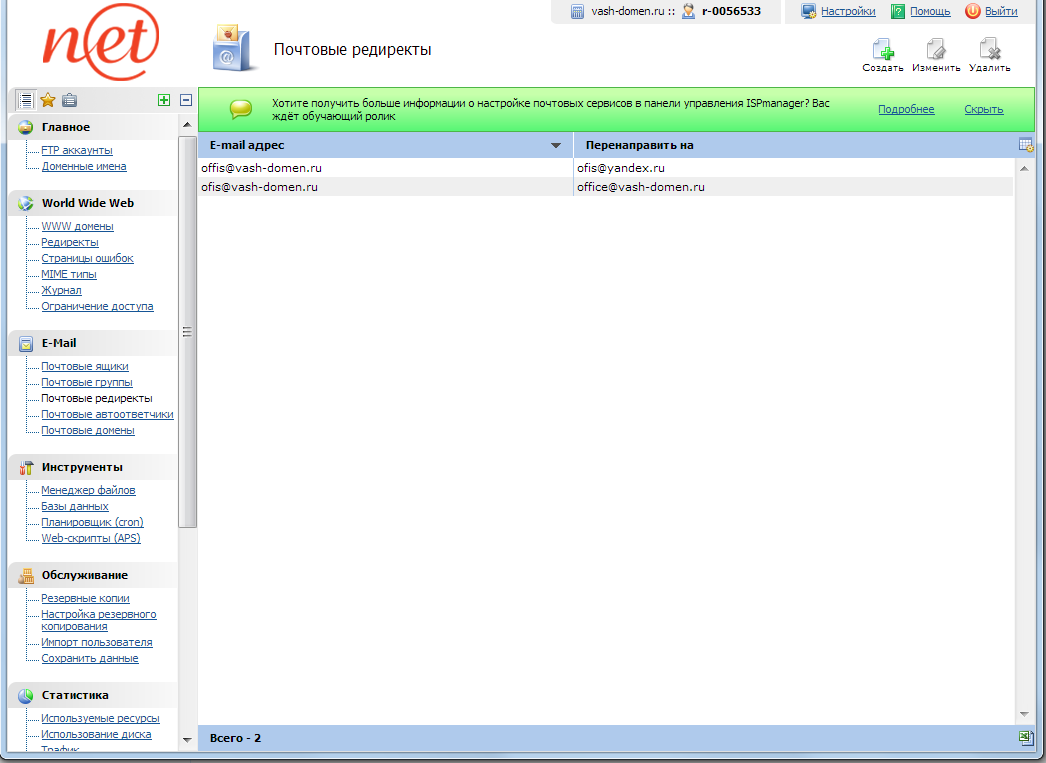Open Менеджер файлов in the sidebar
This screenshot has width=1046, height=763.
[88, 491]
